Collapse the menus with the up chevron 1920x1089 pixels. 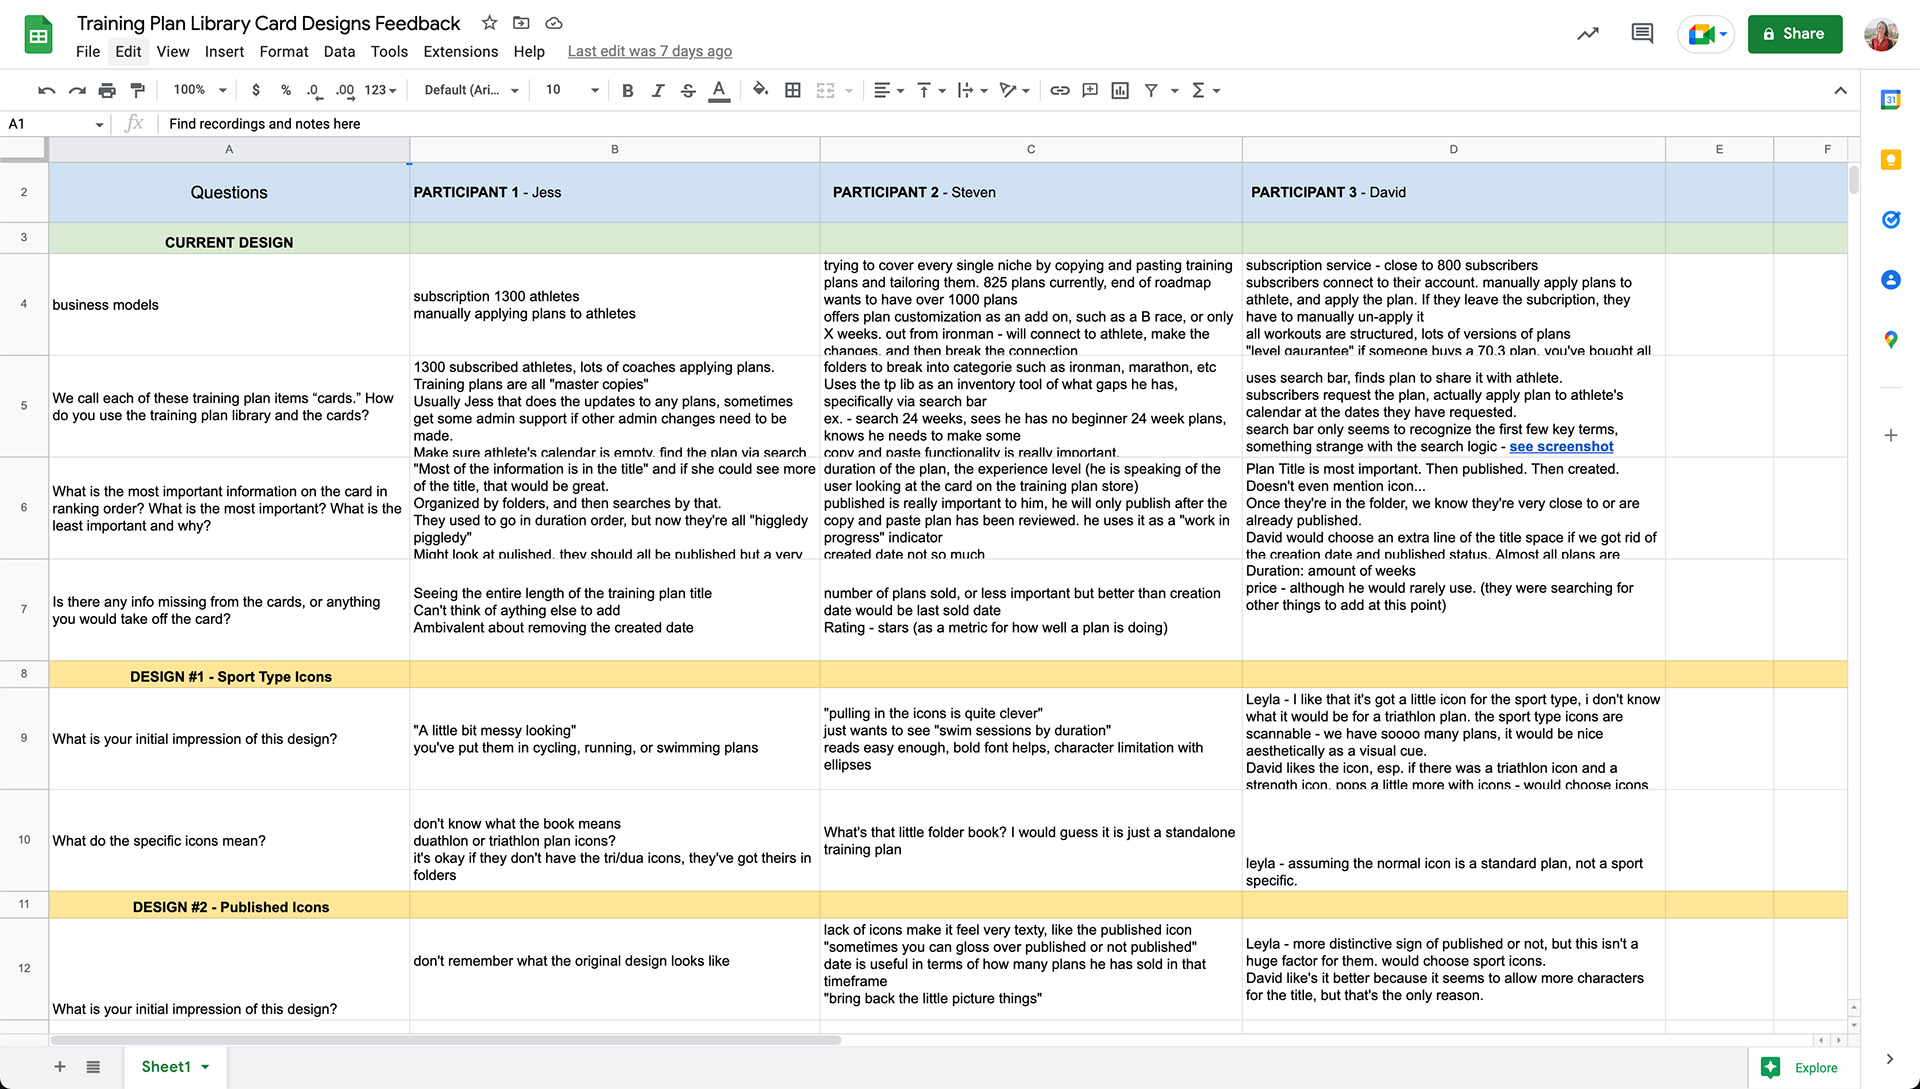coord(1840,90)
